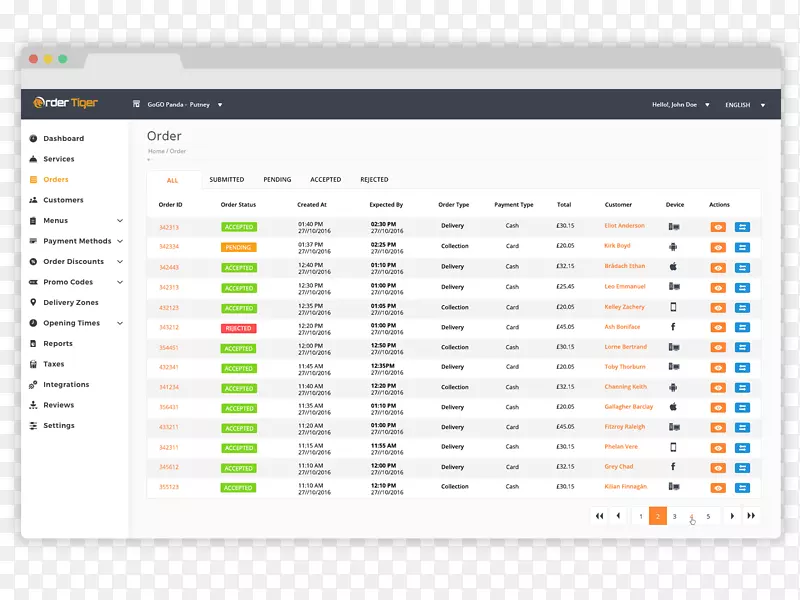This screenshot has height=600, width=800.
Task: Click the Taxes calculator icon
Action: point(33,364)
